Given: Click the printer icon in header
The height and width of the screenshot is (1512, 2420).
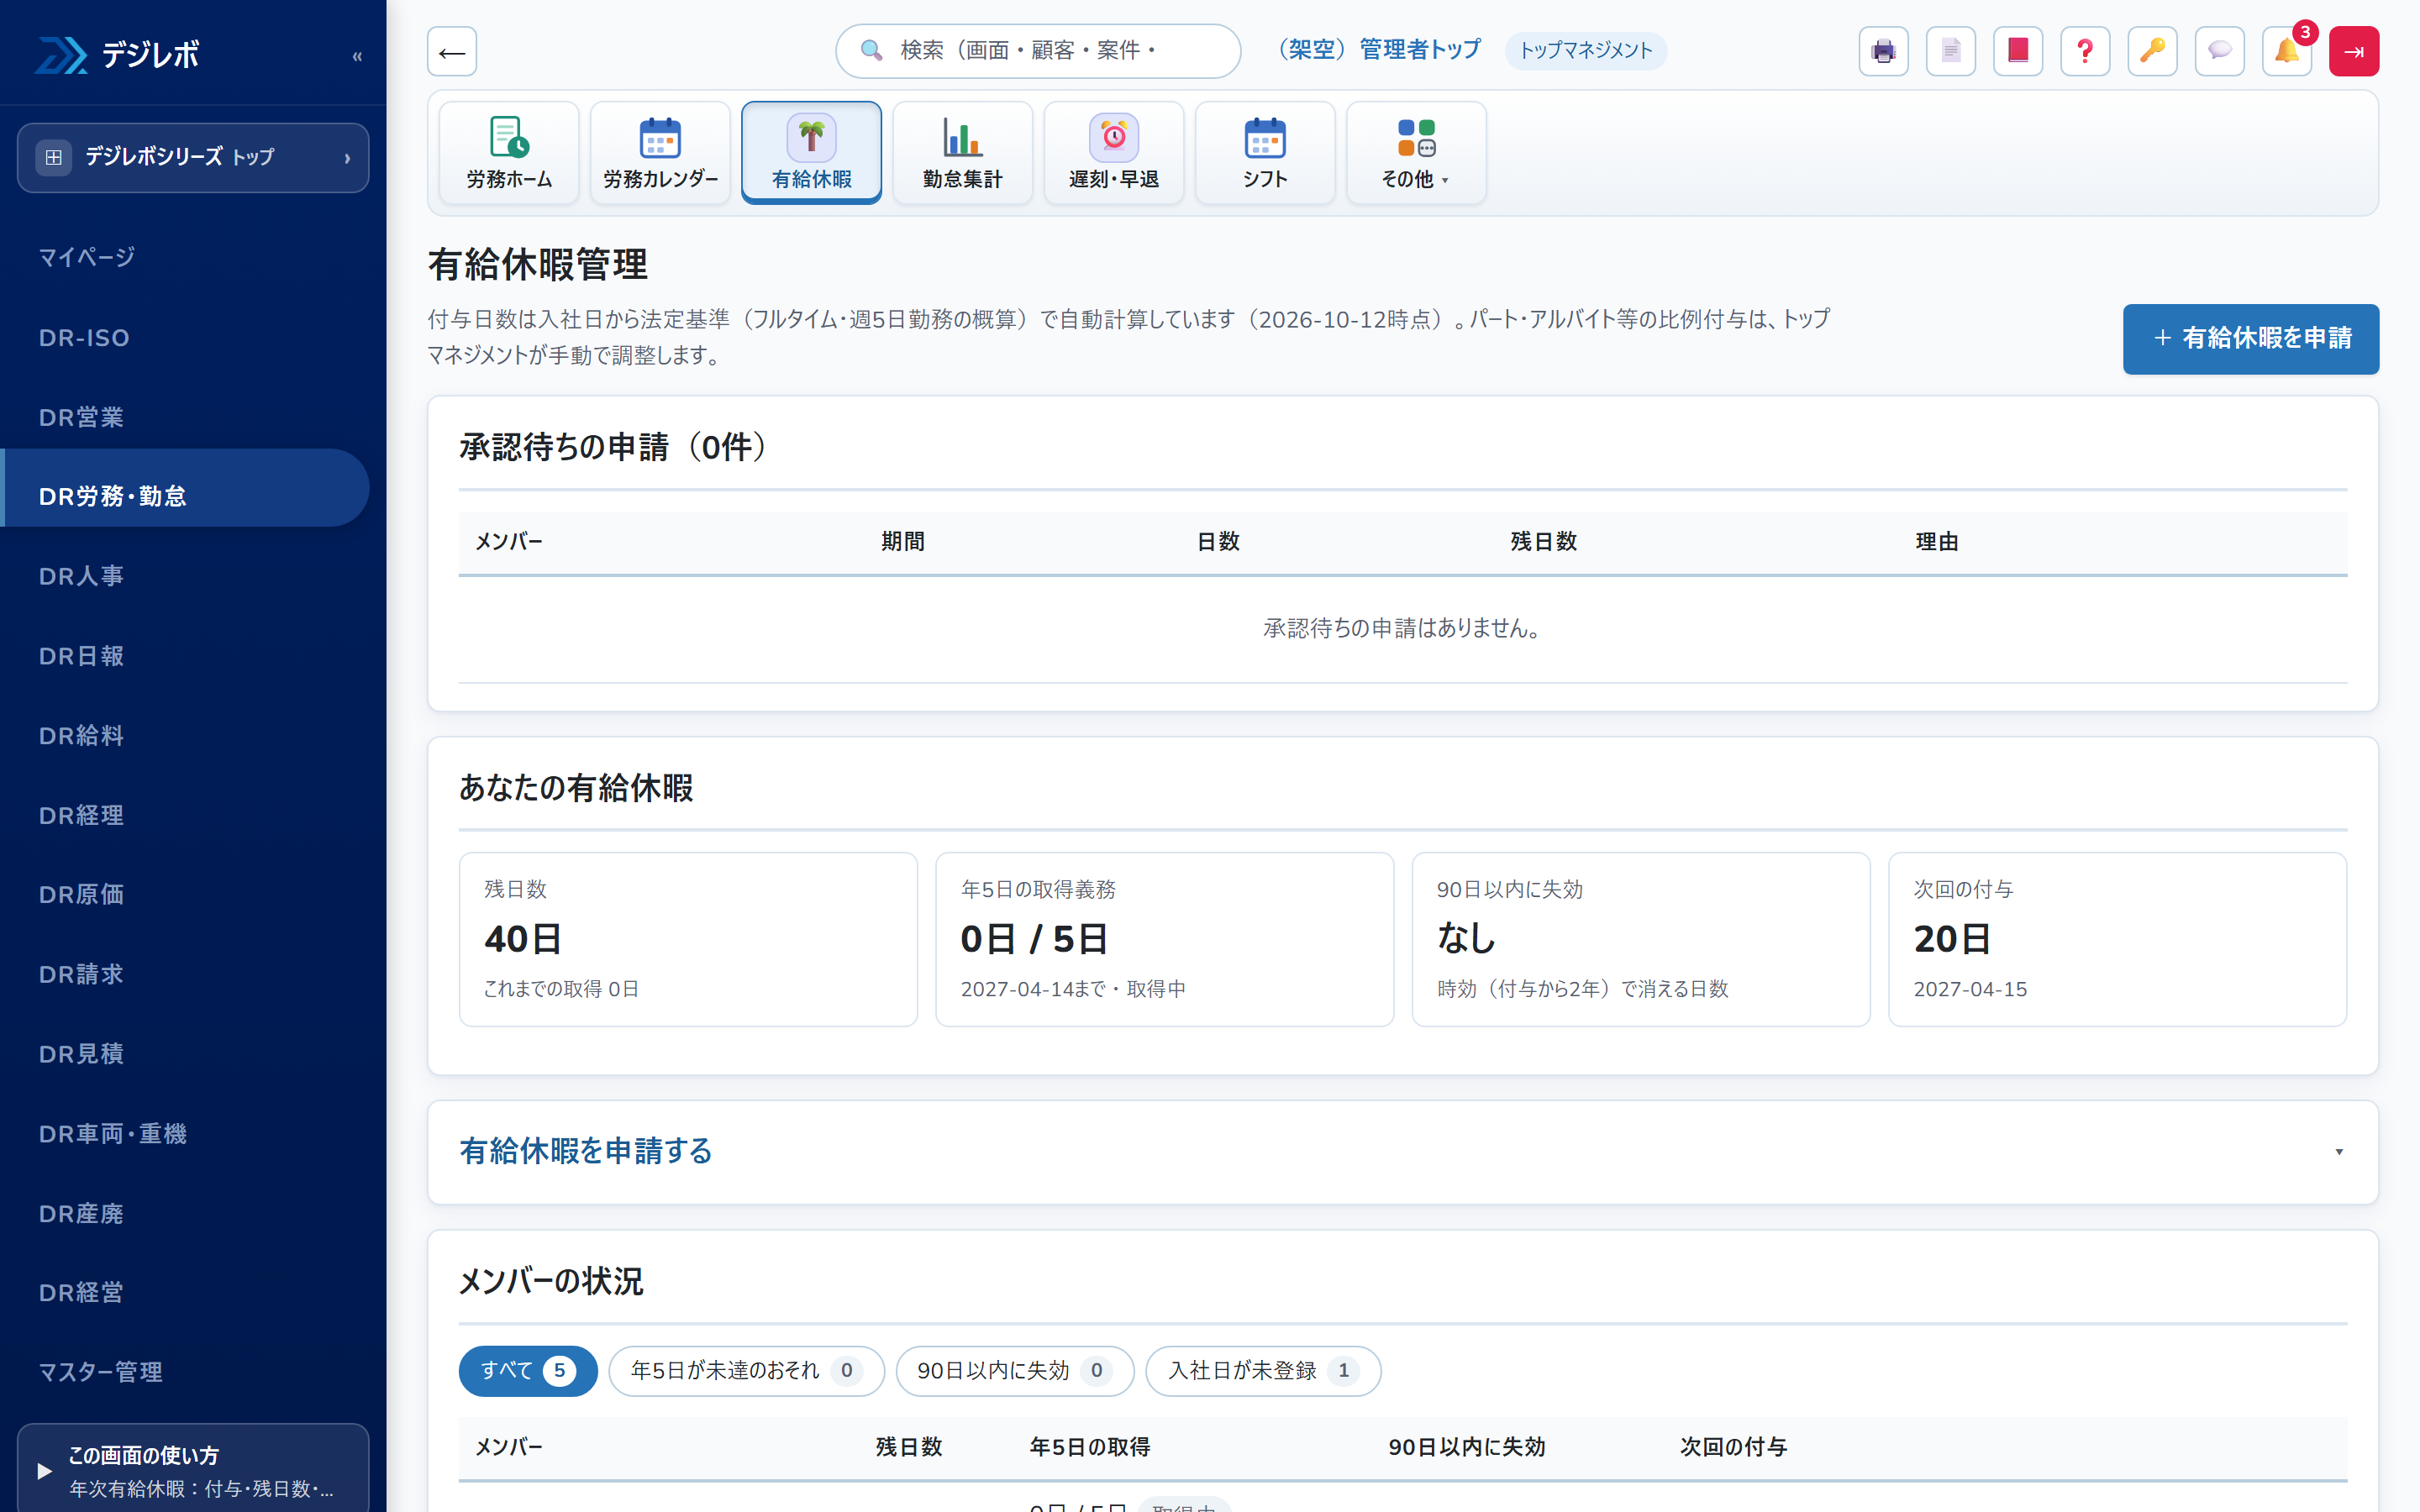Looking at the screenshot, I should pyautogui.click(x=1883, y=51).
